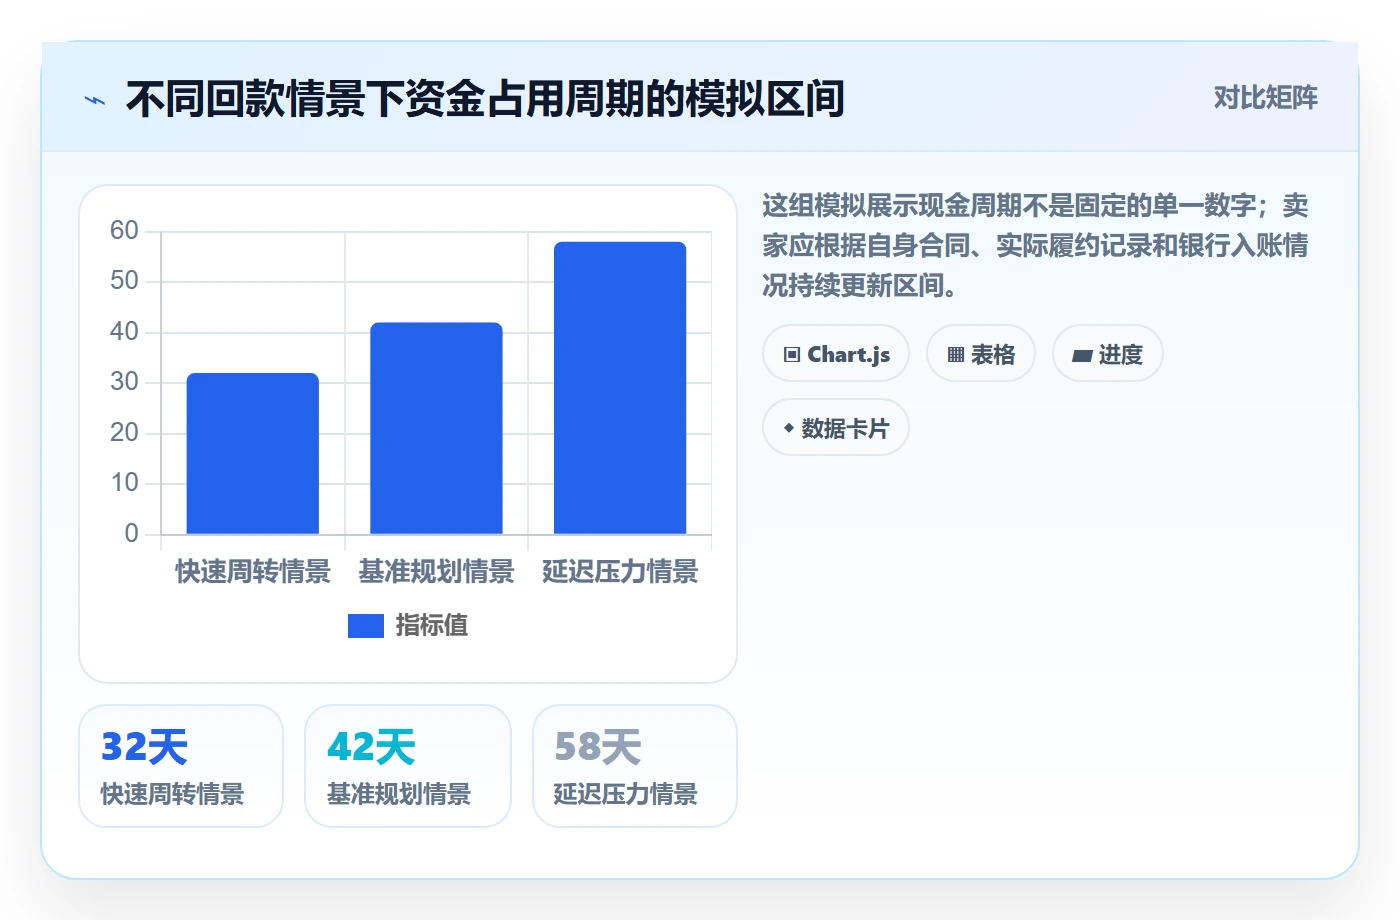Click the 基准规划情景 x-axis label

[x=436, y=572]
